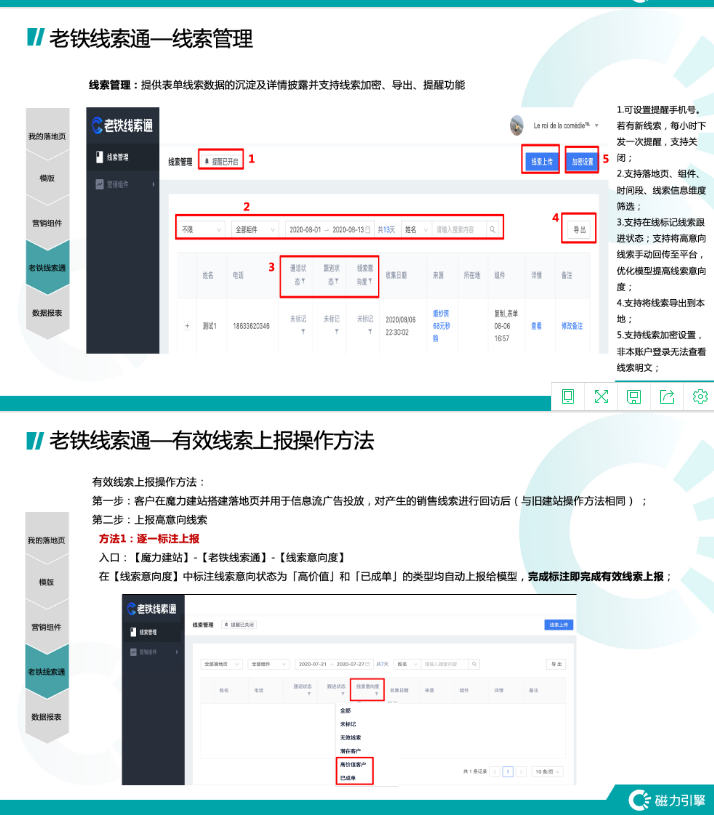Open settings via the green gear icon
Viewport: 714px width, 815px height.
pyautogui.click(x=700, y=397)
